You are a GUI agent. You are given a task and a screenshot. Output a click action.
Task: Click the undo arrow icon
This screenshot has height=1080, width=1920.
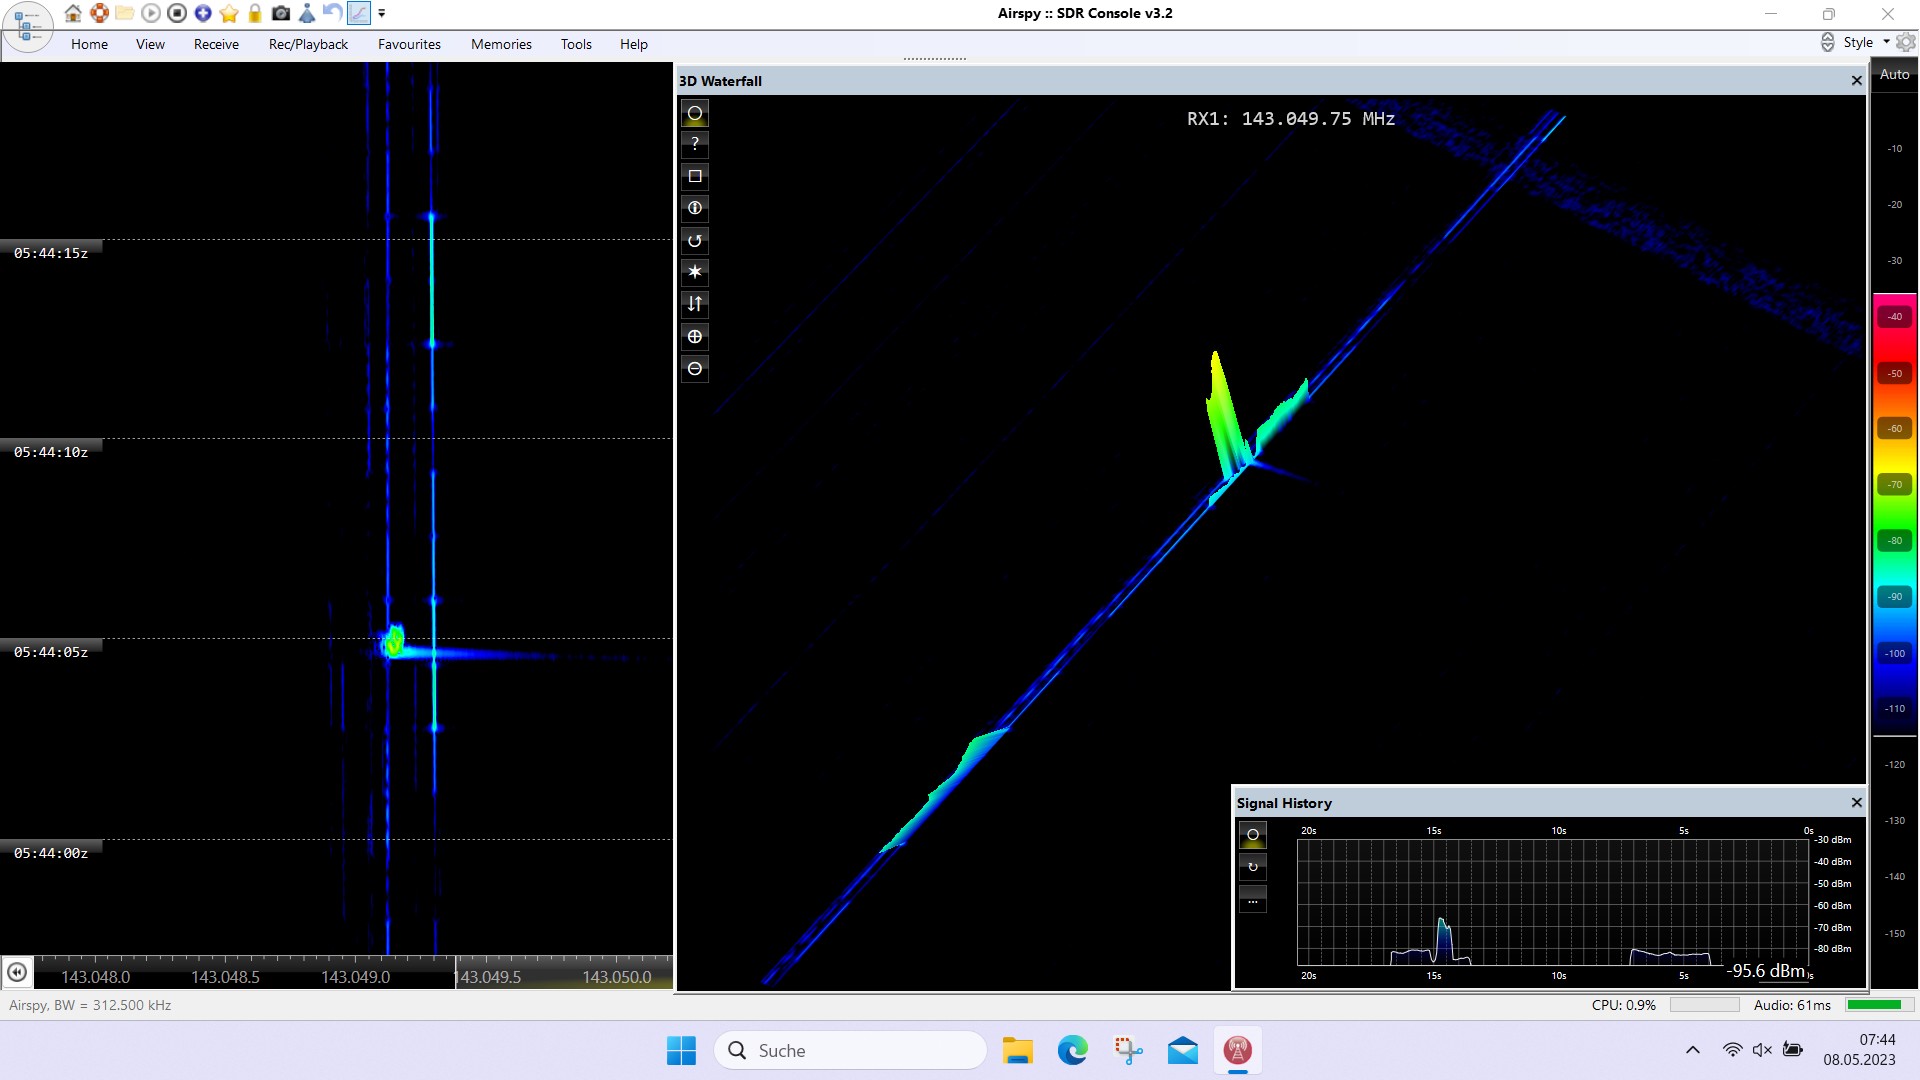(x=333, y=13)
